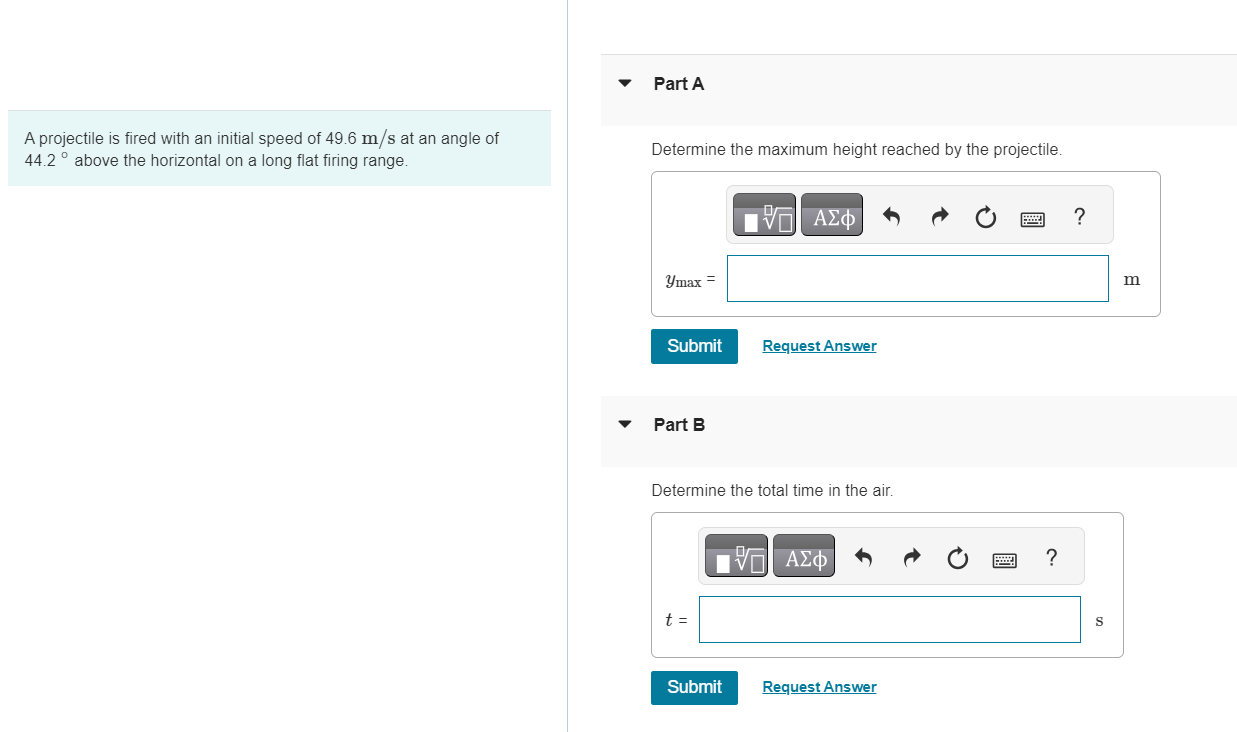Viewport: 1237px width, 732px height.
Task: Click the y_max answer input box
Action: pos(917,278)
